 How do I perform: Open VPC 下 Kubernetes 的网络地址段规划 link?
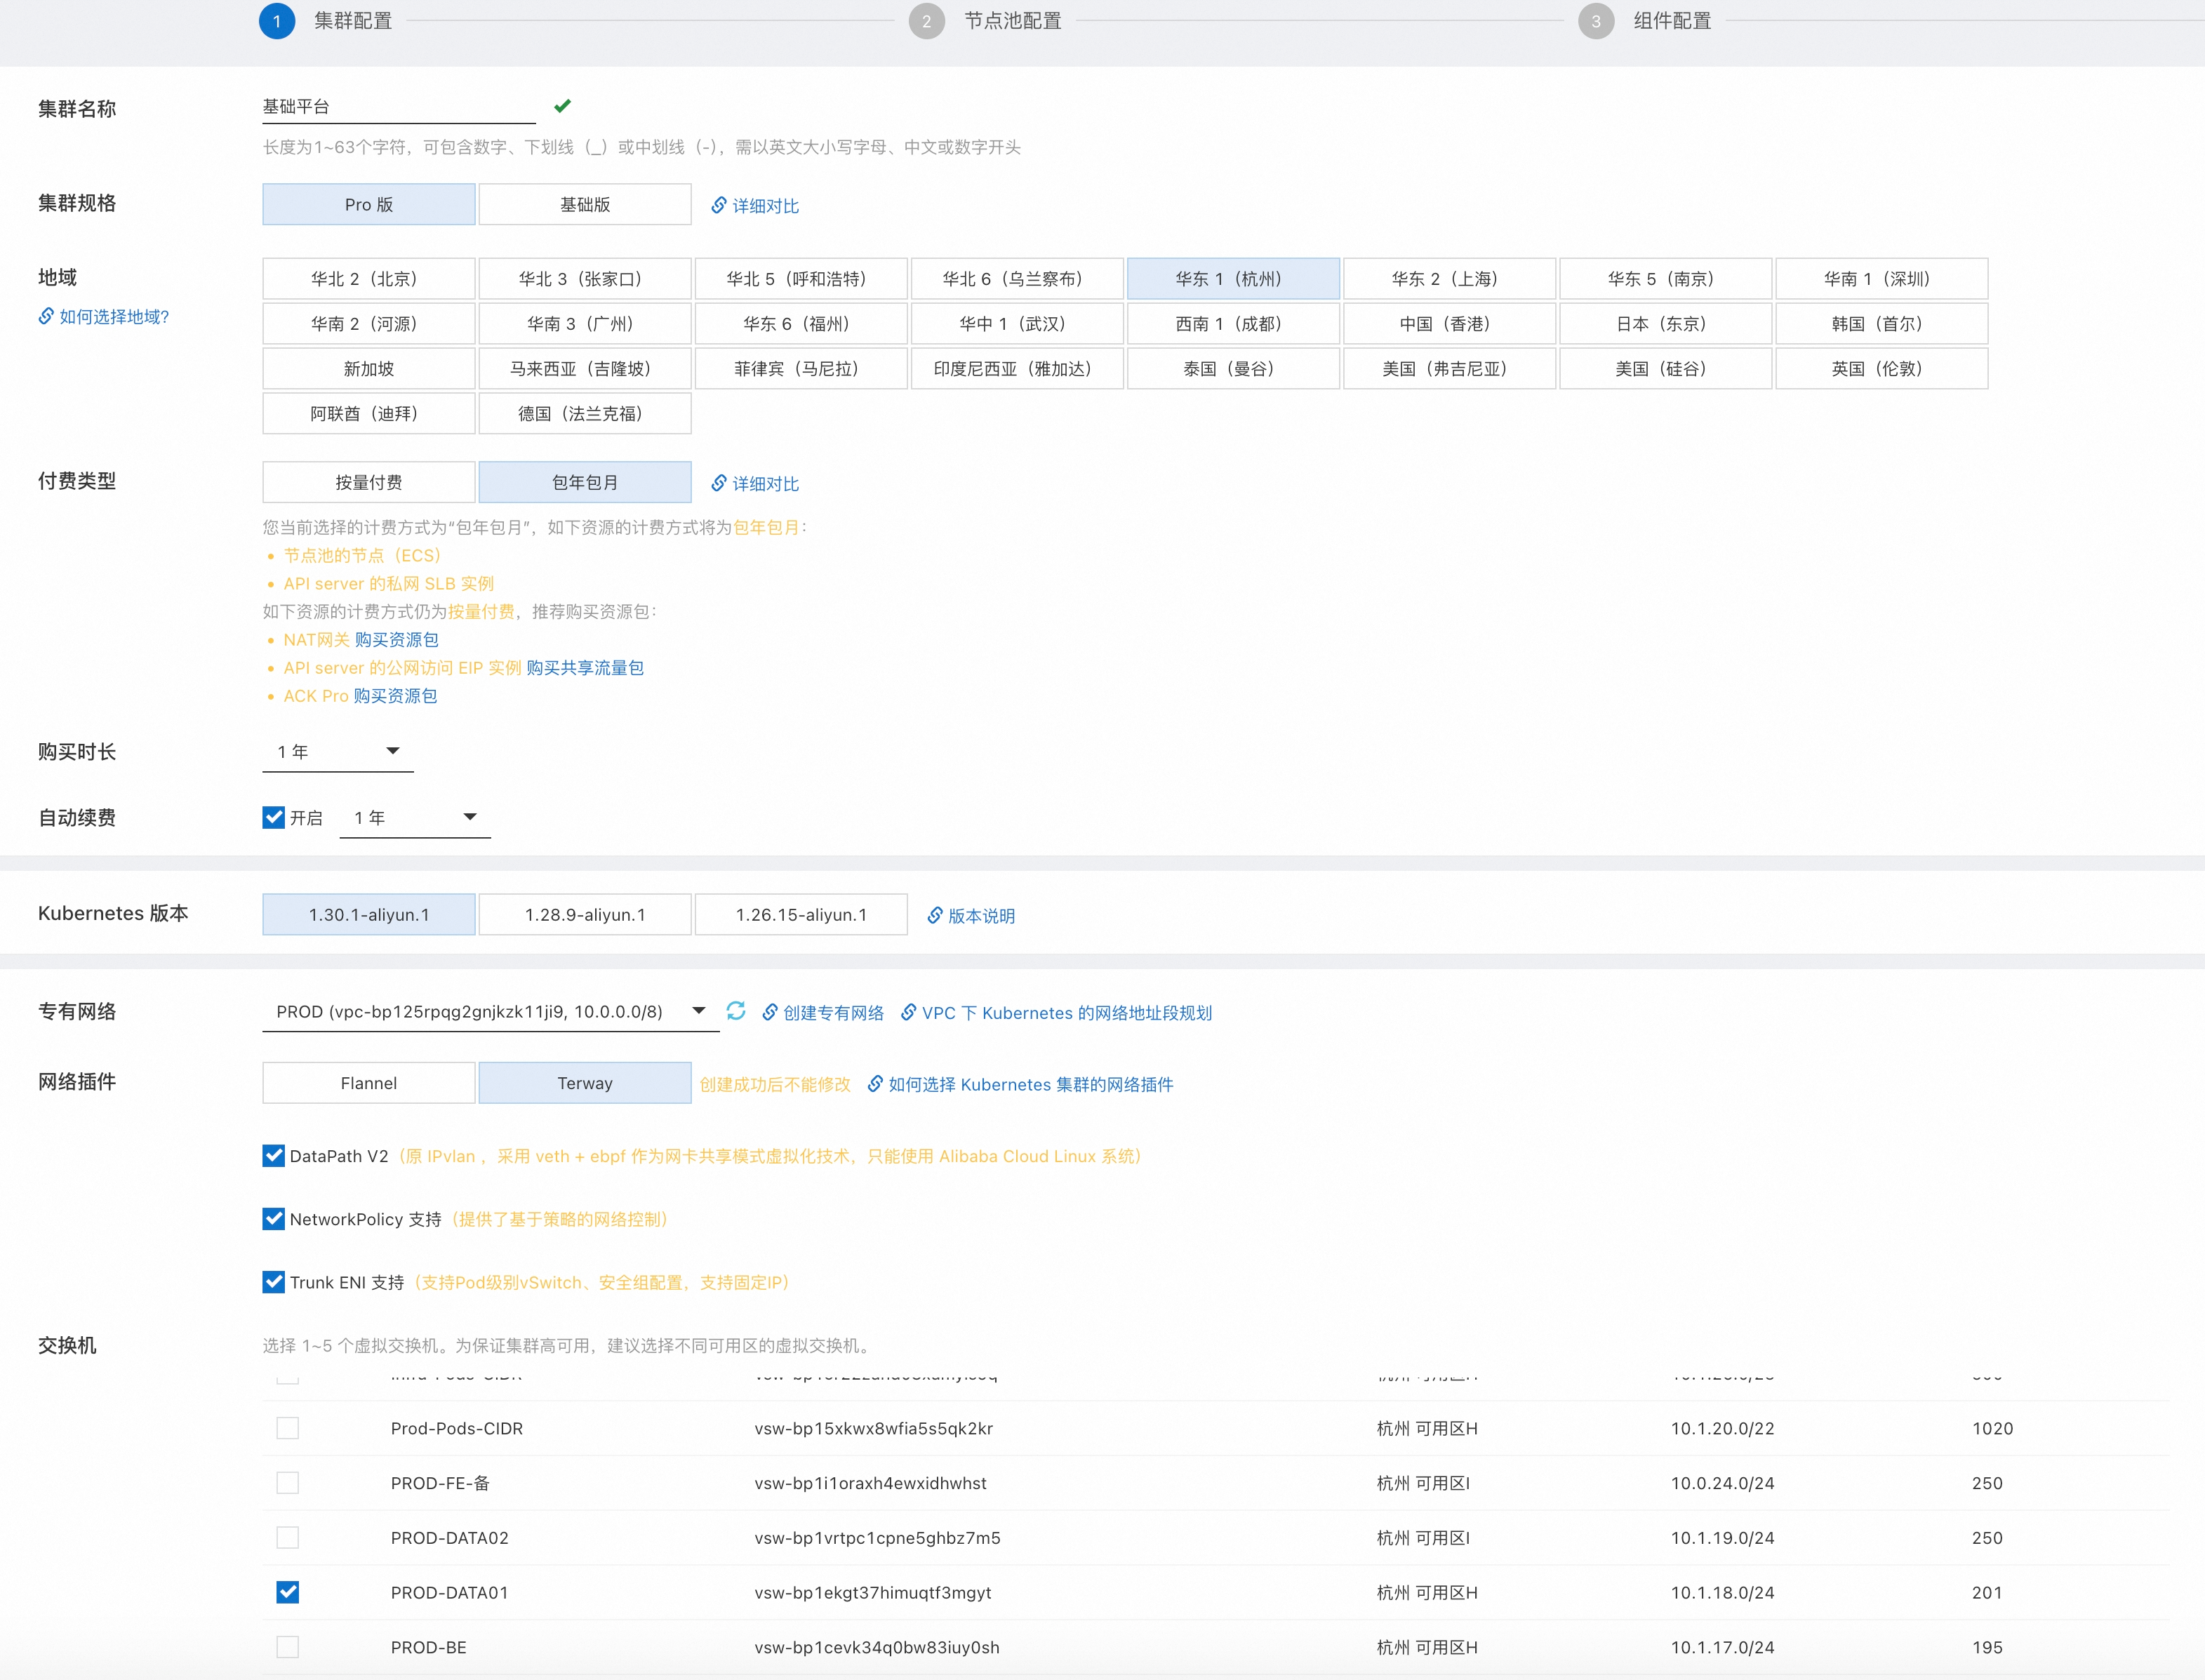click(1056, 1013)
